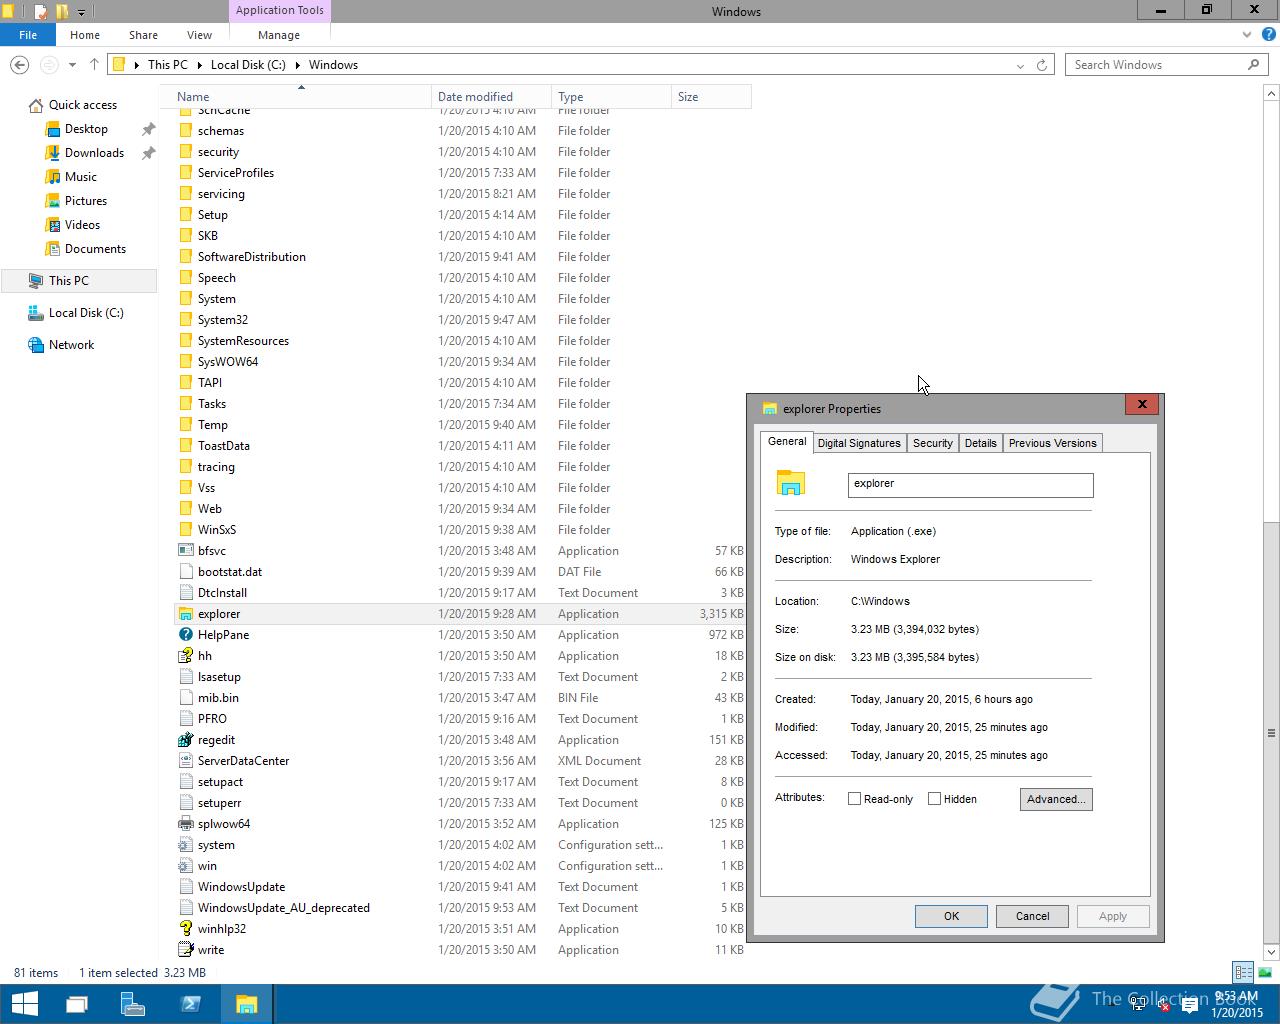Screen dimensions: 1280x1024
Task: Click the ServerDataCenter XML document icon
Action: (185, 761)
